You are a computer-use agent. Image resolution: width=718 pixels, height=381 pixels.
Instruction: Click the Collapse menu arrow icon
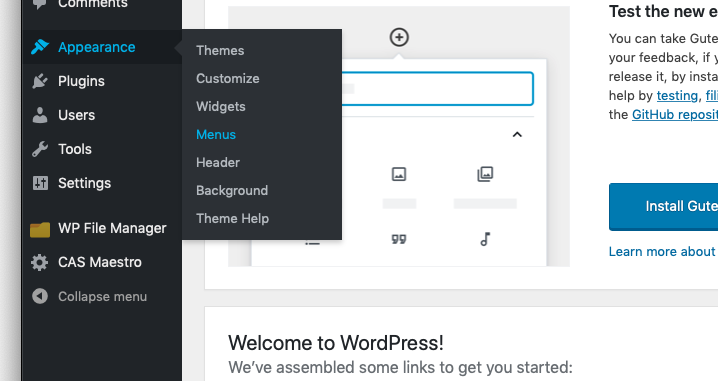pos(40,296)
